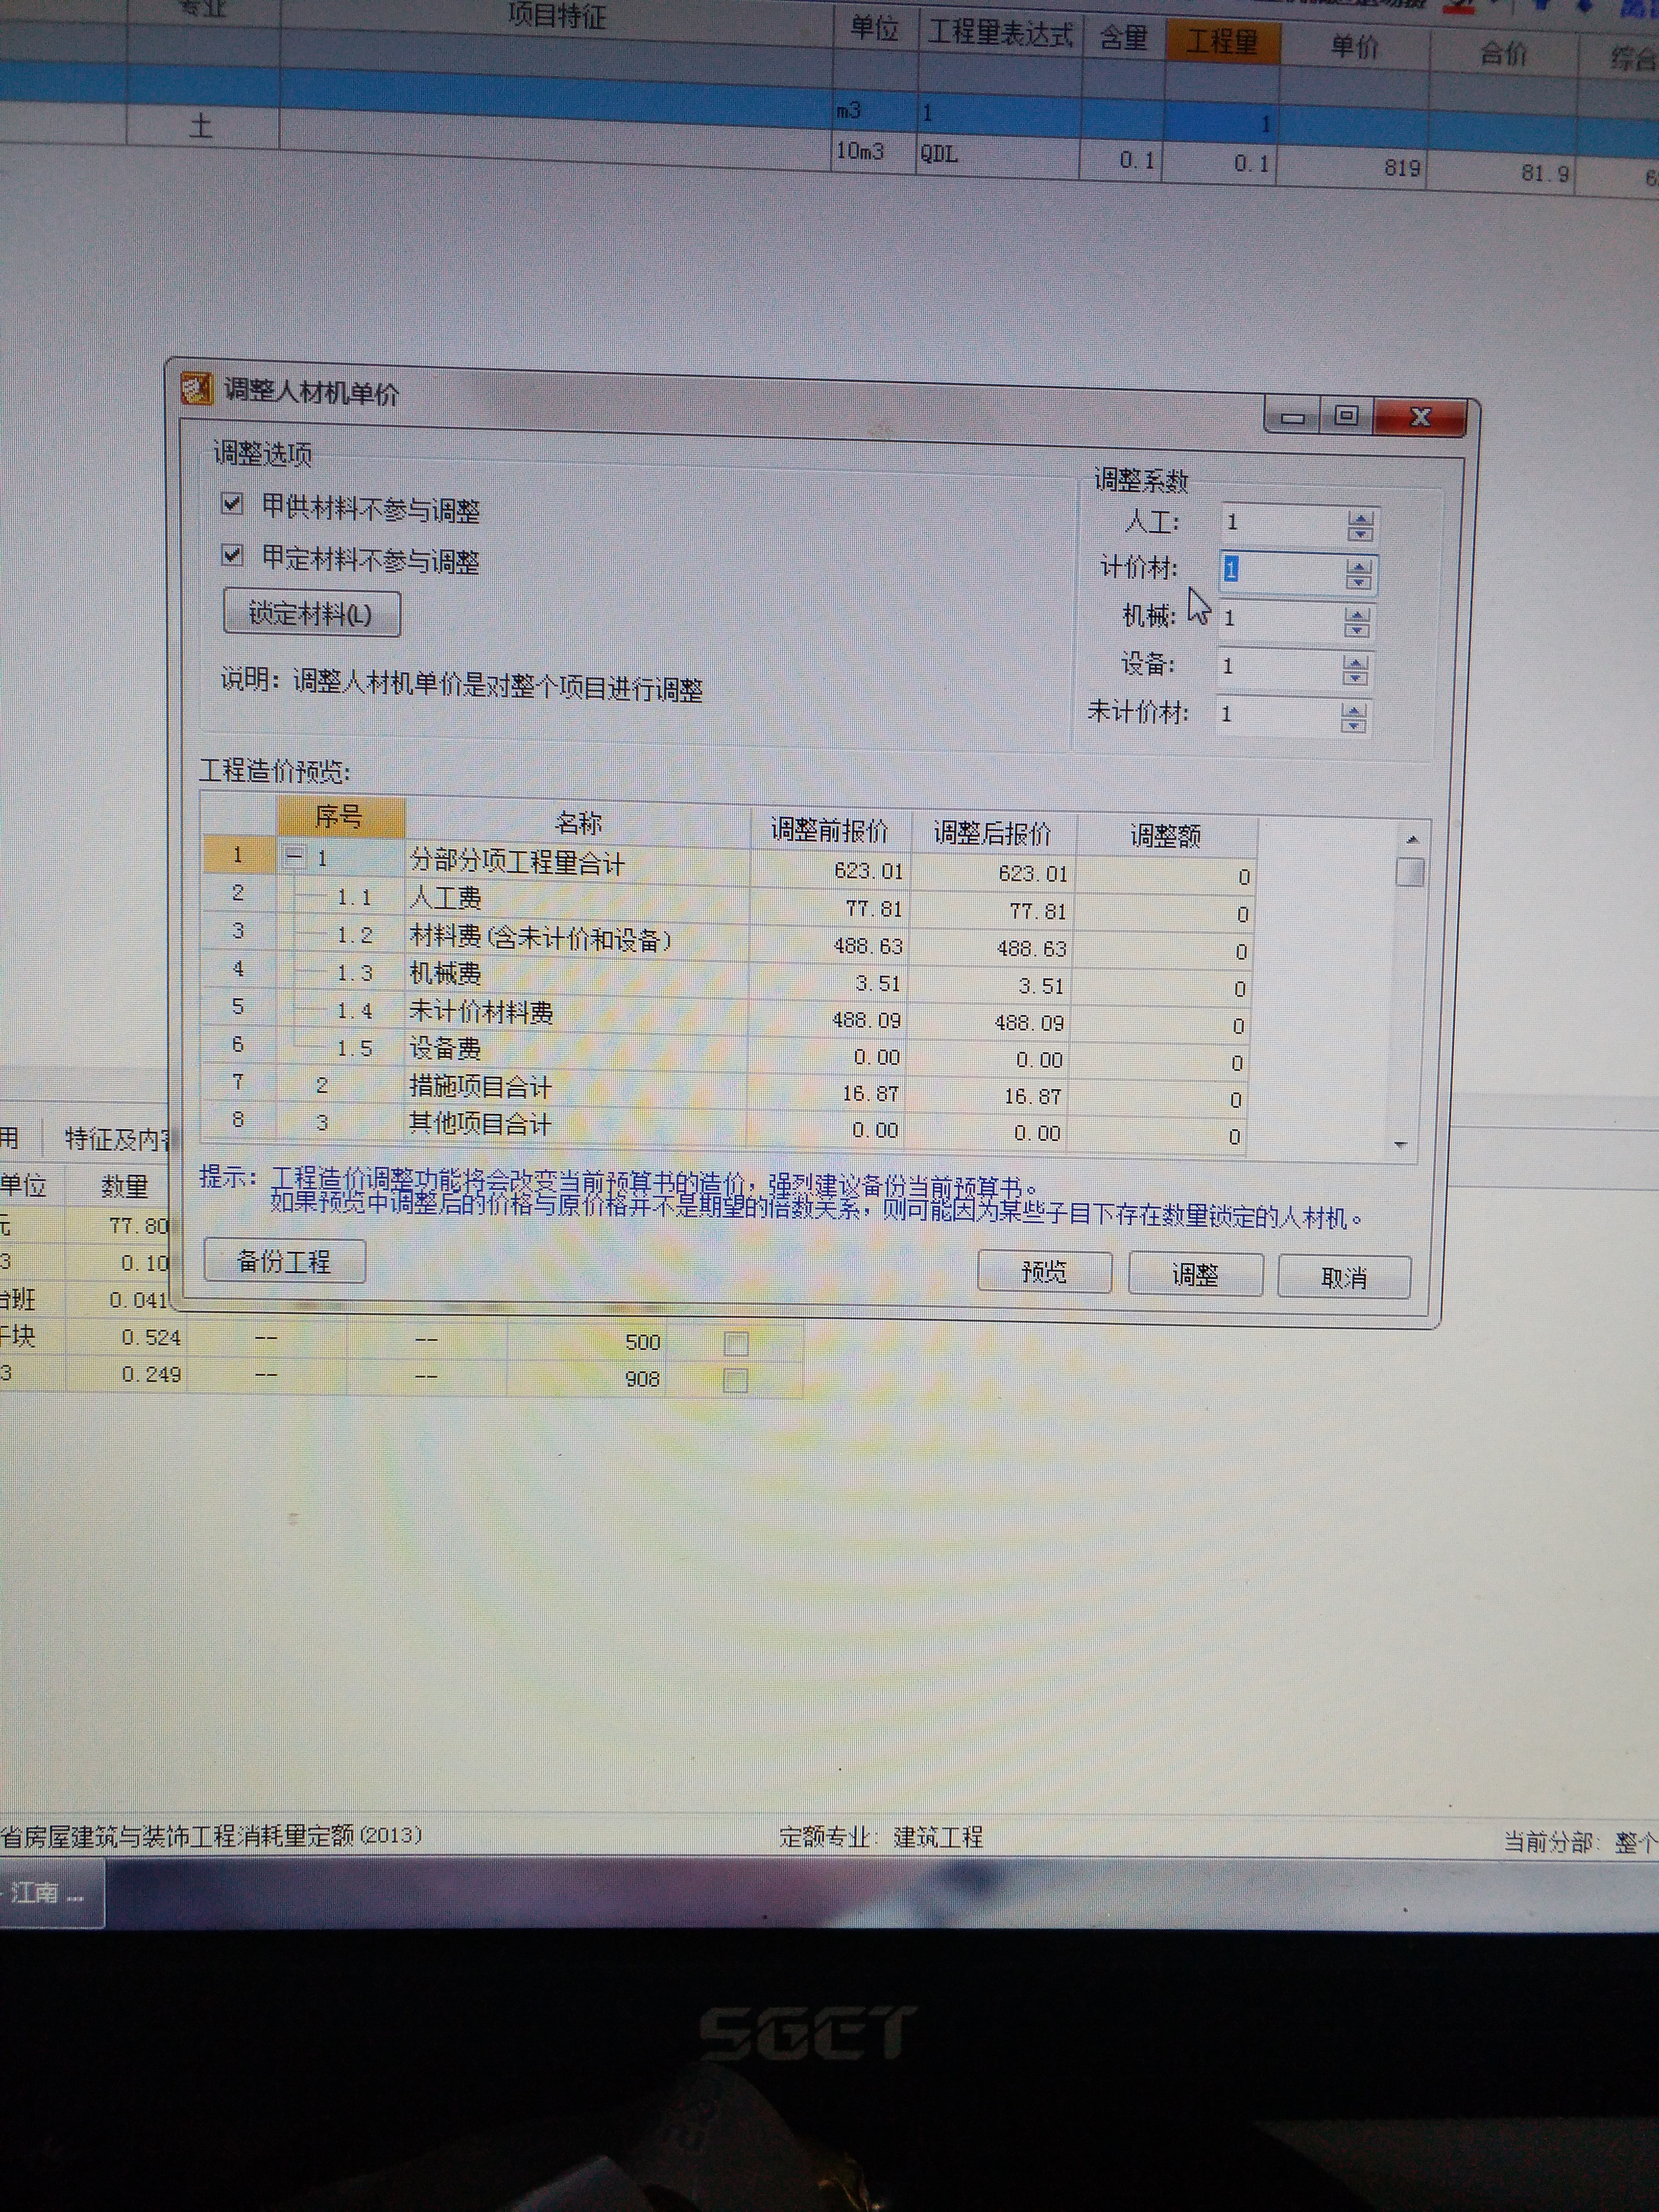The image size is (1659, 2212).
Task: Click the 取消 button
Action: [x=1343, y=1277]
